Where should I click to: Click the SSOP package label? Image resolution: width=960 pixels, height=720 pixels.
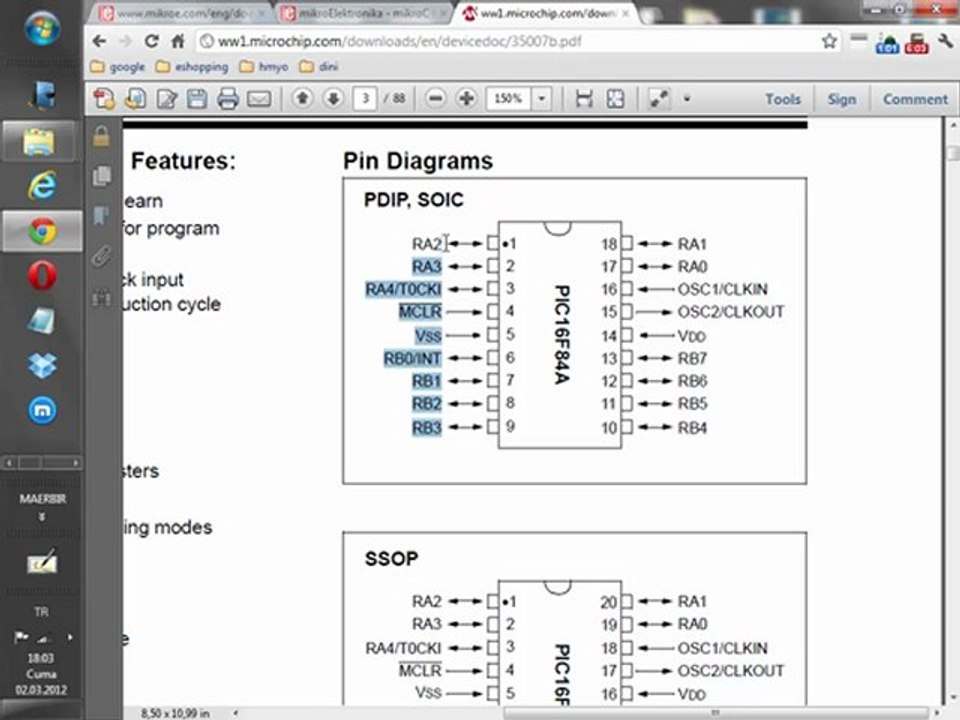tap(391, 558)
